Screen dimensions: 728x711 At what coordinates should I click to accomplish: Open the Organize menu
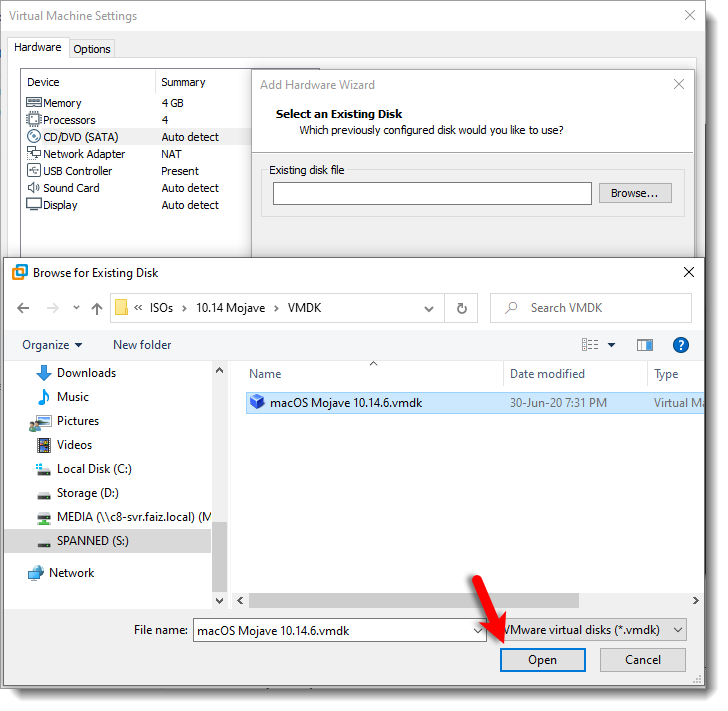pos(52,345)
